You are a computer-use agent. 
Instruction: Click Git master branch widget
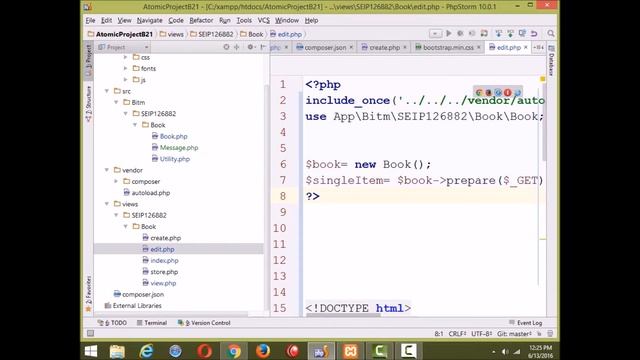[514, 334]
